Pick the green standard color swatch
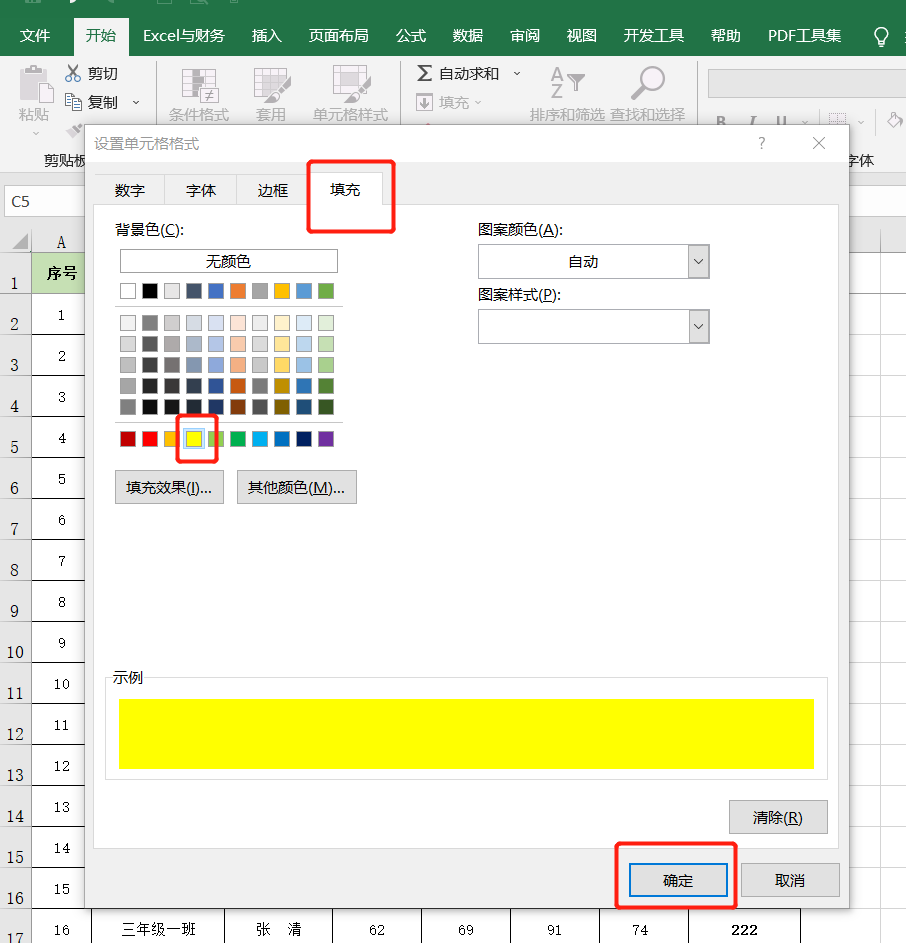This screenshot has height=943, width=906. tap(238, 439)
